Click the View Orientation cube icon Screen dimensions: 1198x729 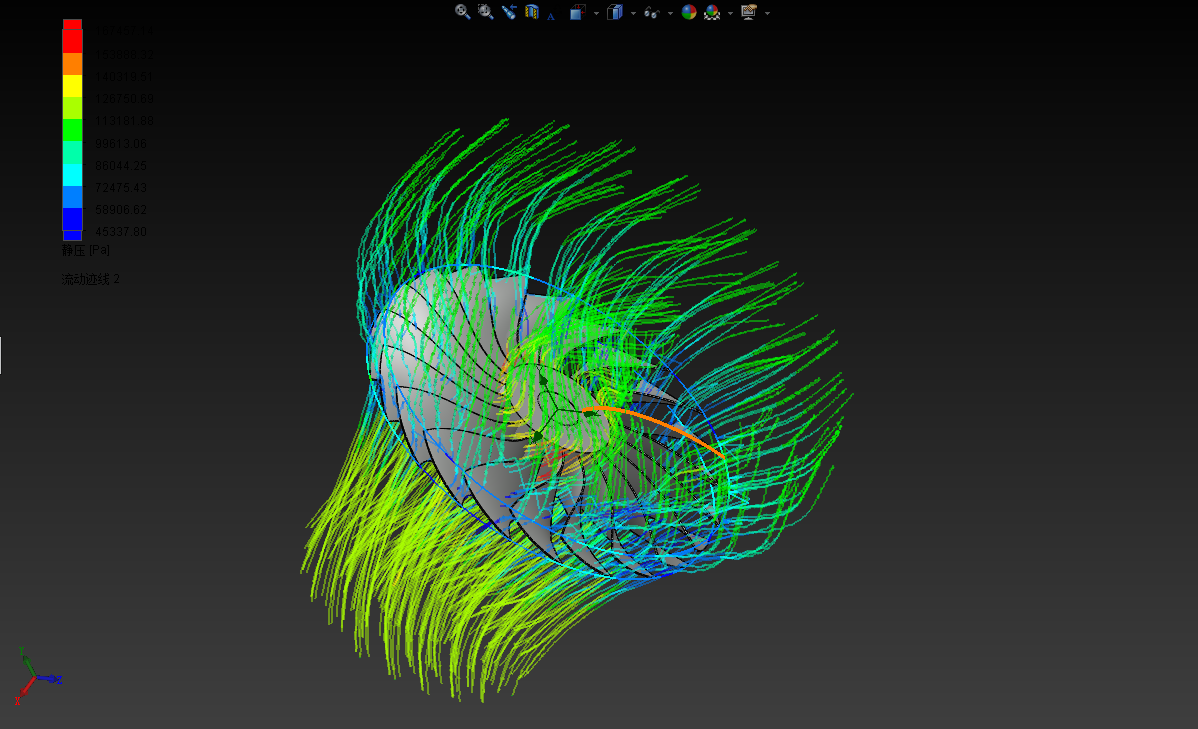(578, 11)
